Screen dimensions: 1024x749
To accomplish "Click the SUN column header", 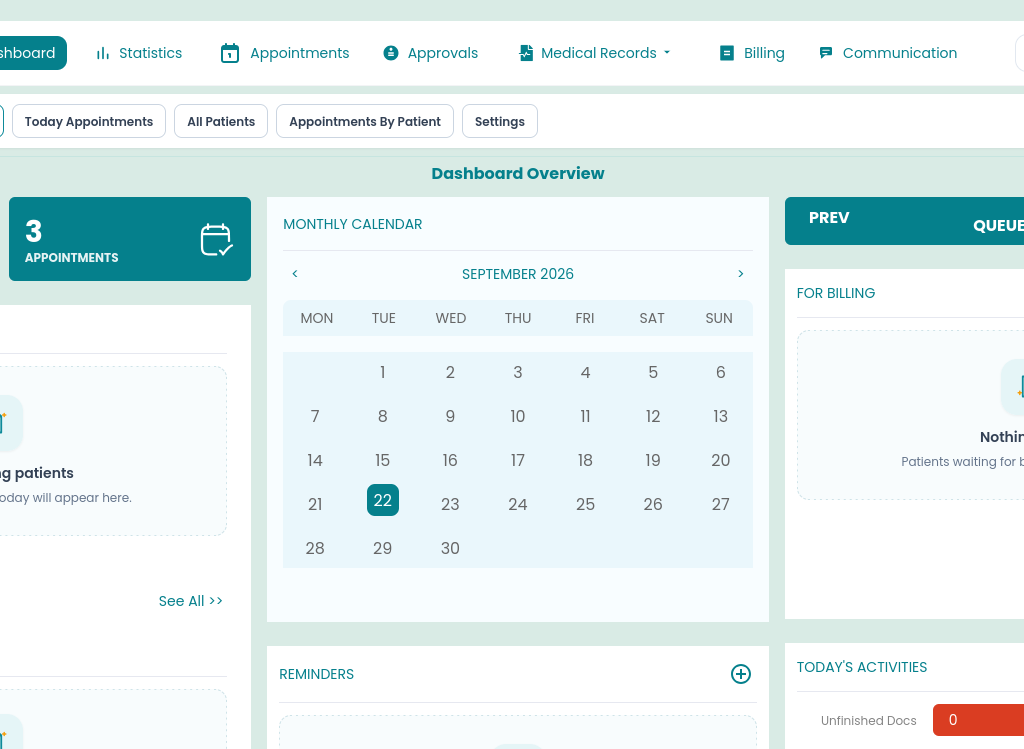I will [x=719, y=318].
